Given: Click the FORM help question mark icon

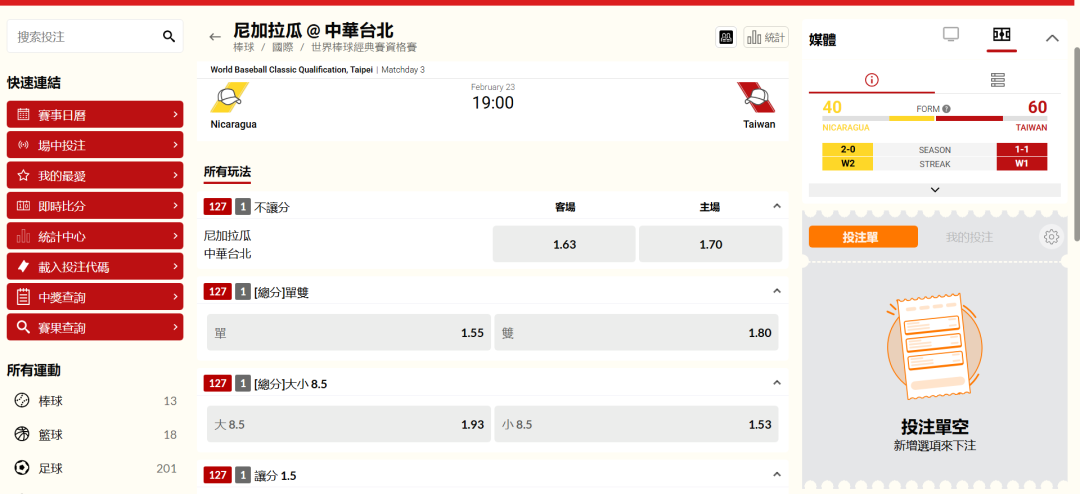Looking at the screenshot, I should click(x=946, y=109).
